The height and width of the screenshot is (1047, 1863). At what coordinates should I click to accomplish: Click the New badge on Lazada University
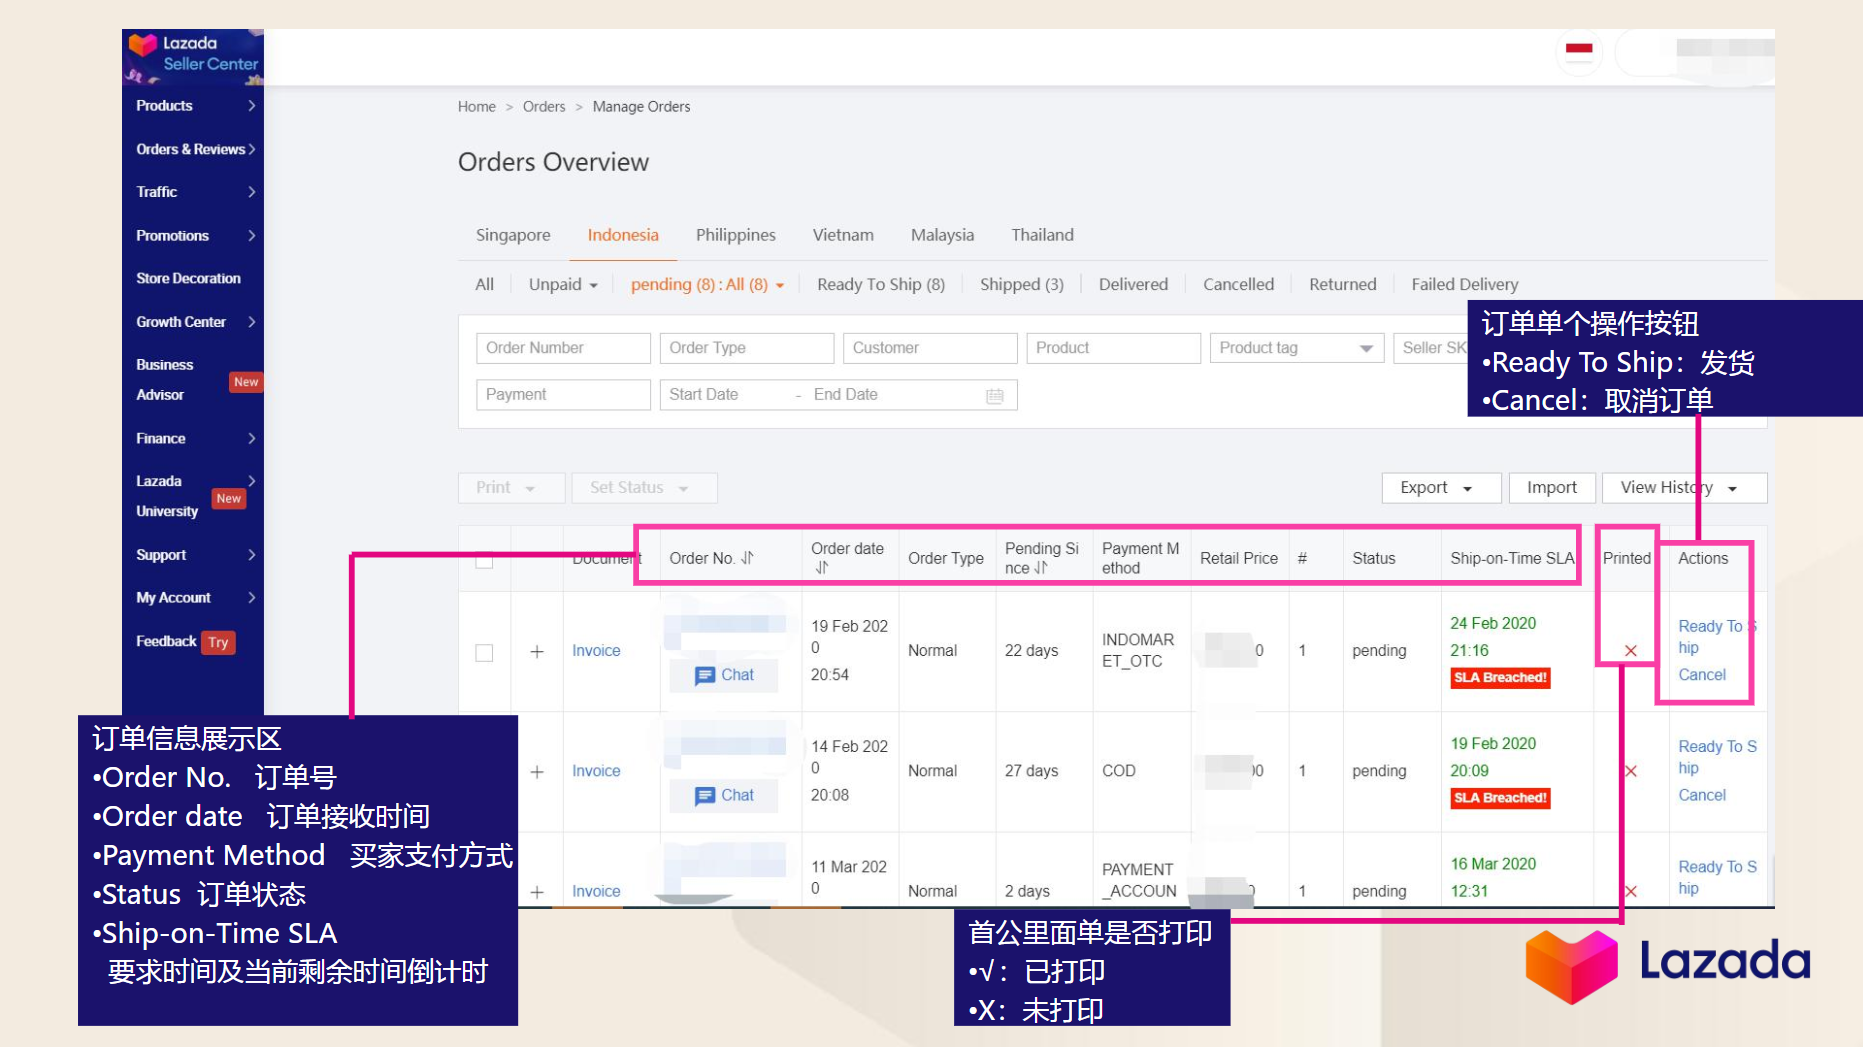click(229, 498)
